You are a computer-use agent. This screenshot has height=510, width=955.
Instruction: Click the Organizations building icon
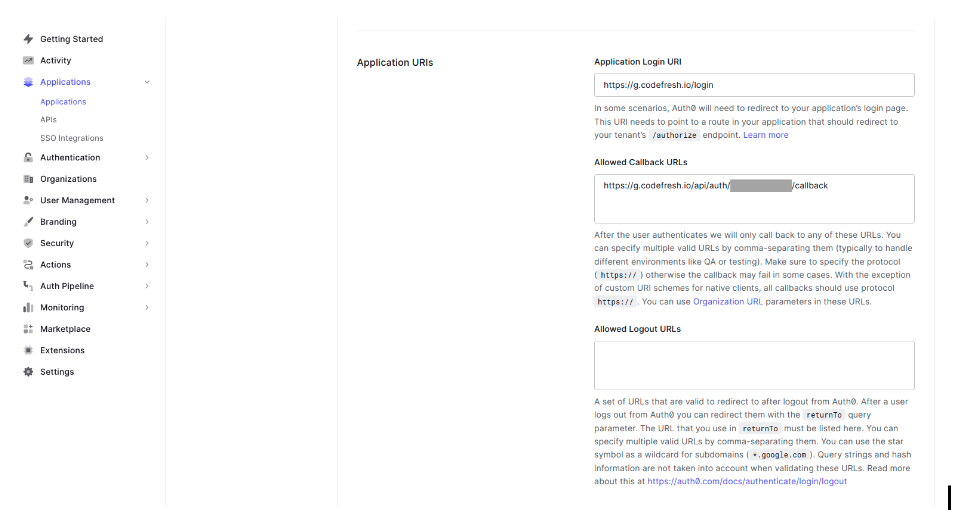click(x=28, y=179)
